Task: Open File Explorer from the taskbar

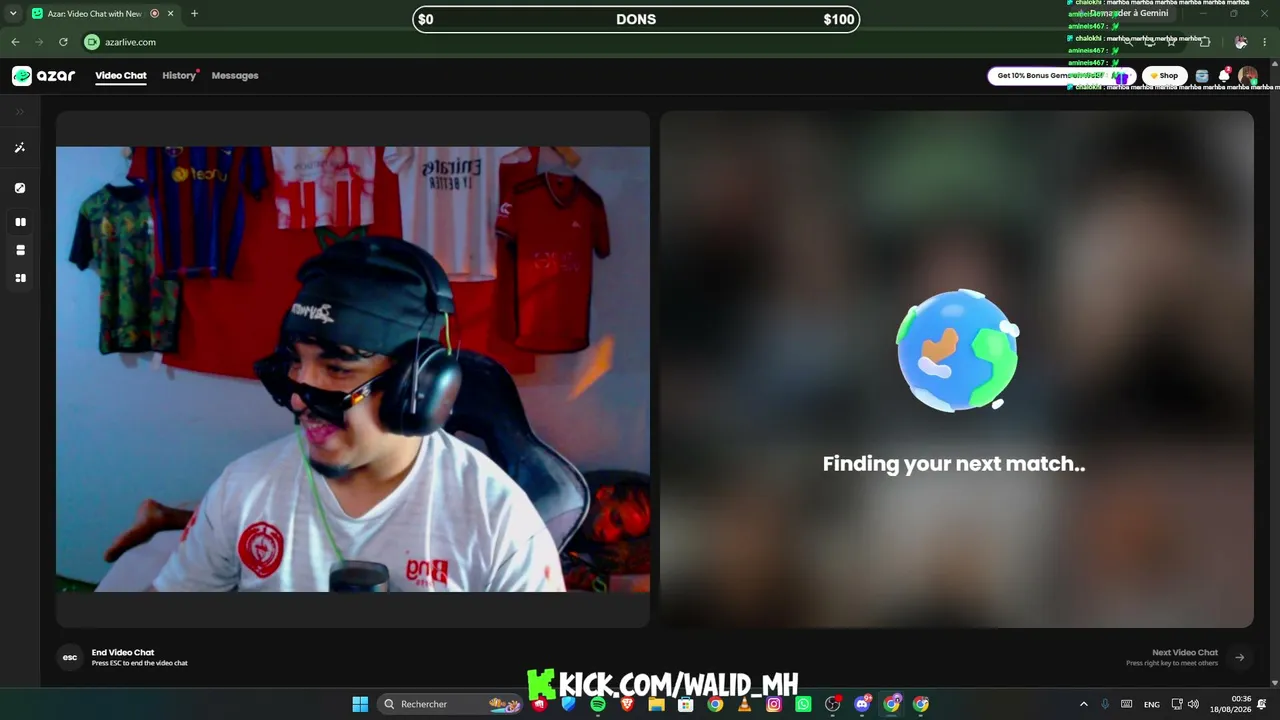Action: pos(656,704)
